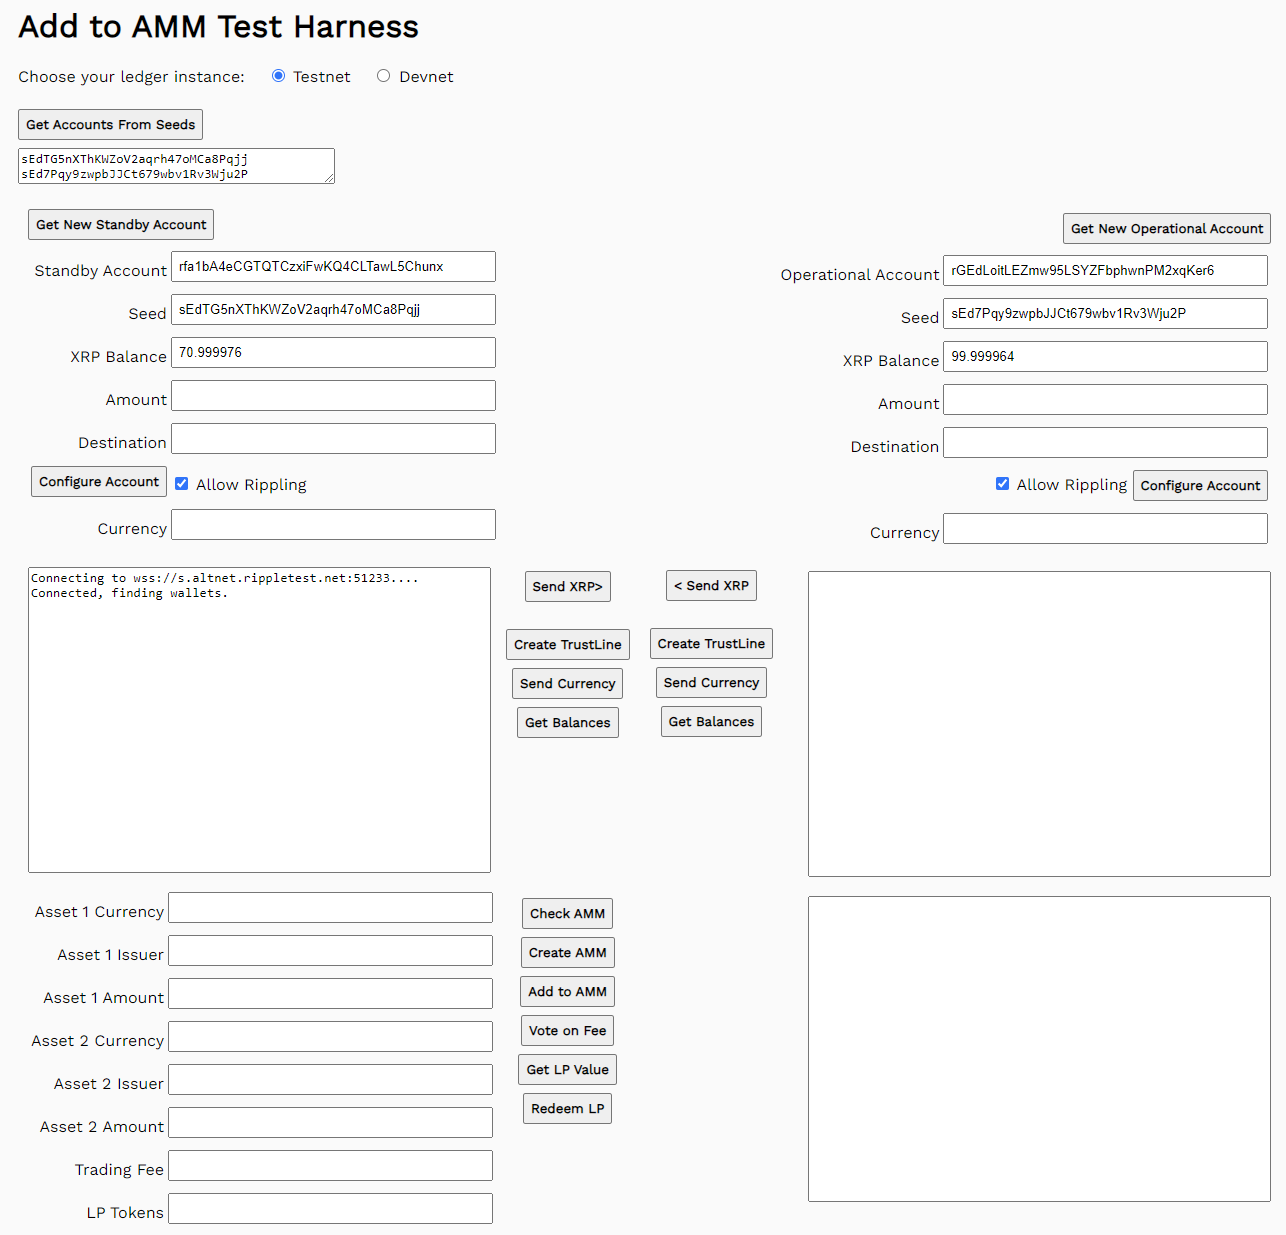Get Balances for the Standby account
Image resolution: width=1286 pixels, height=1235 pixels.
(x=567, y=722)
